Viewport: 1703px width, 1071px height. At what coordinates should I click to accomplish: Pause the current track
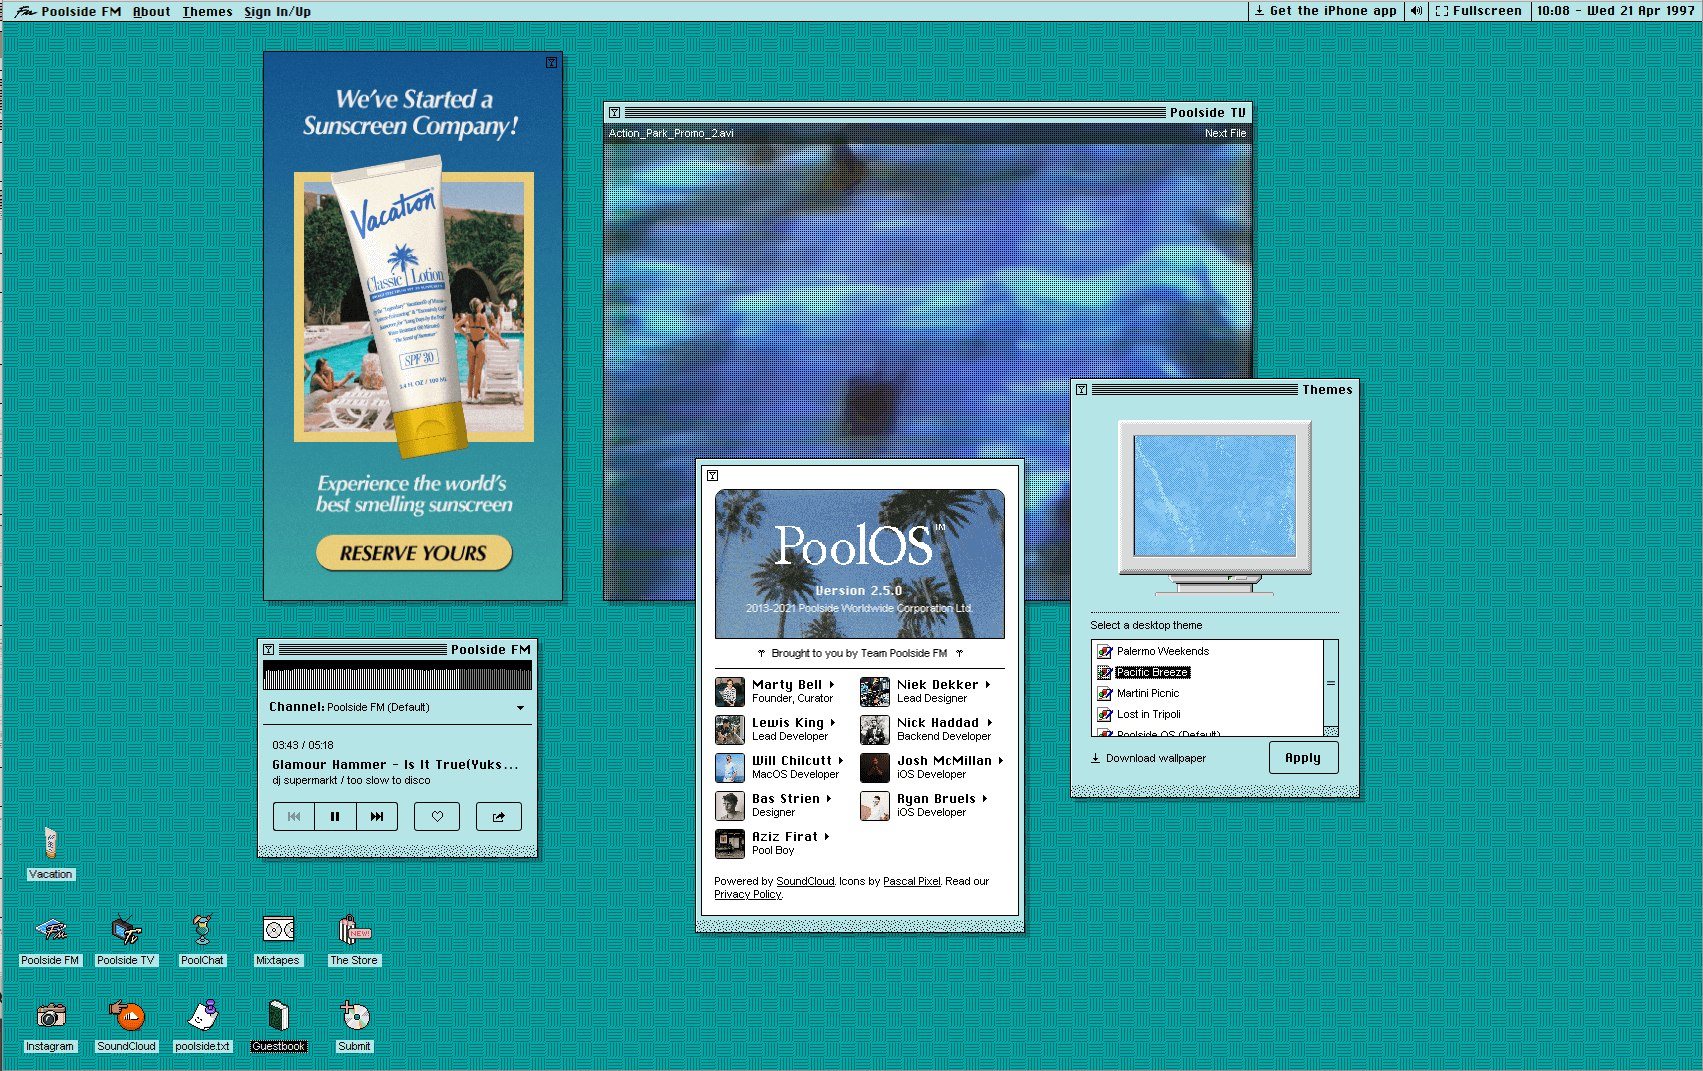click(x=335, y=817)
